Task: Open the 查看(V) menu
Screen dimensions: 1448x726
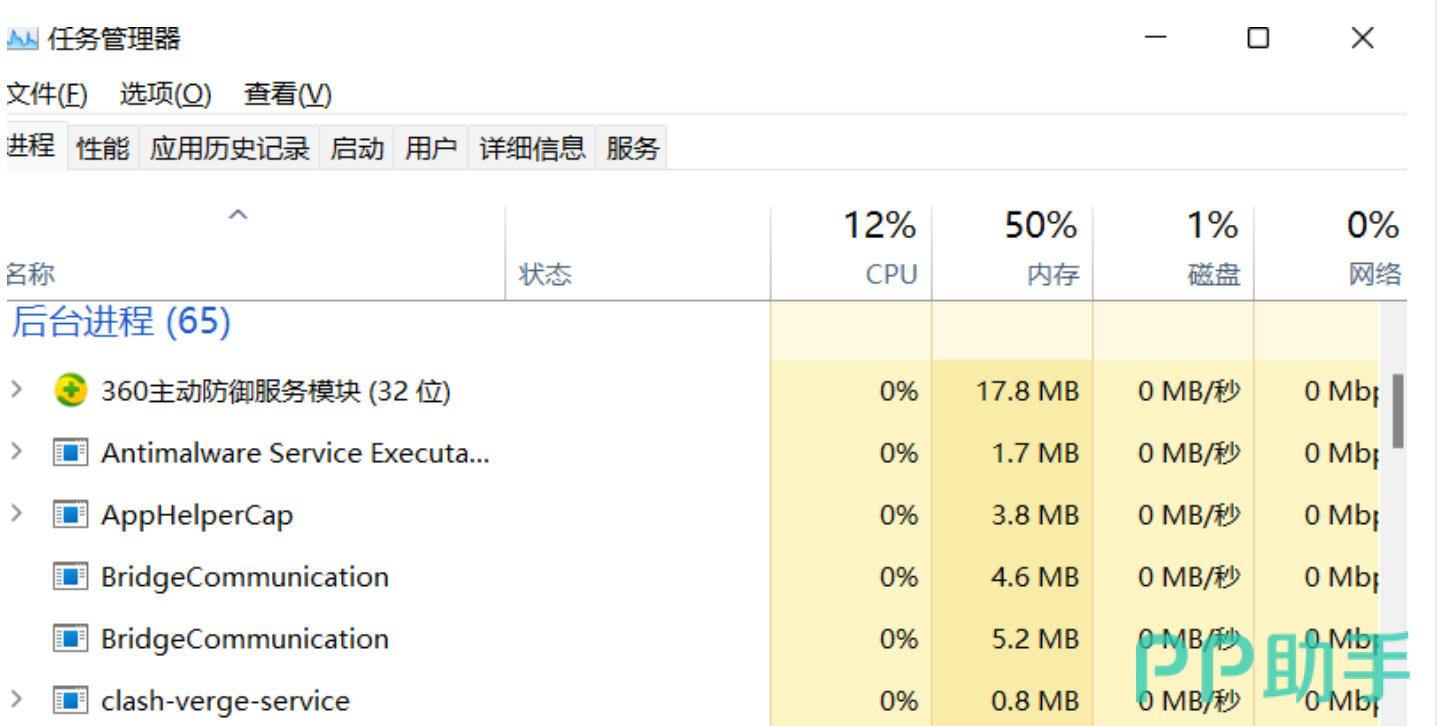Action: click(x=288, y=95)
